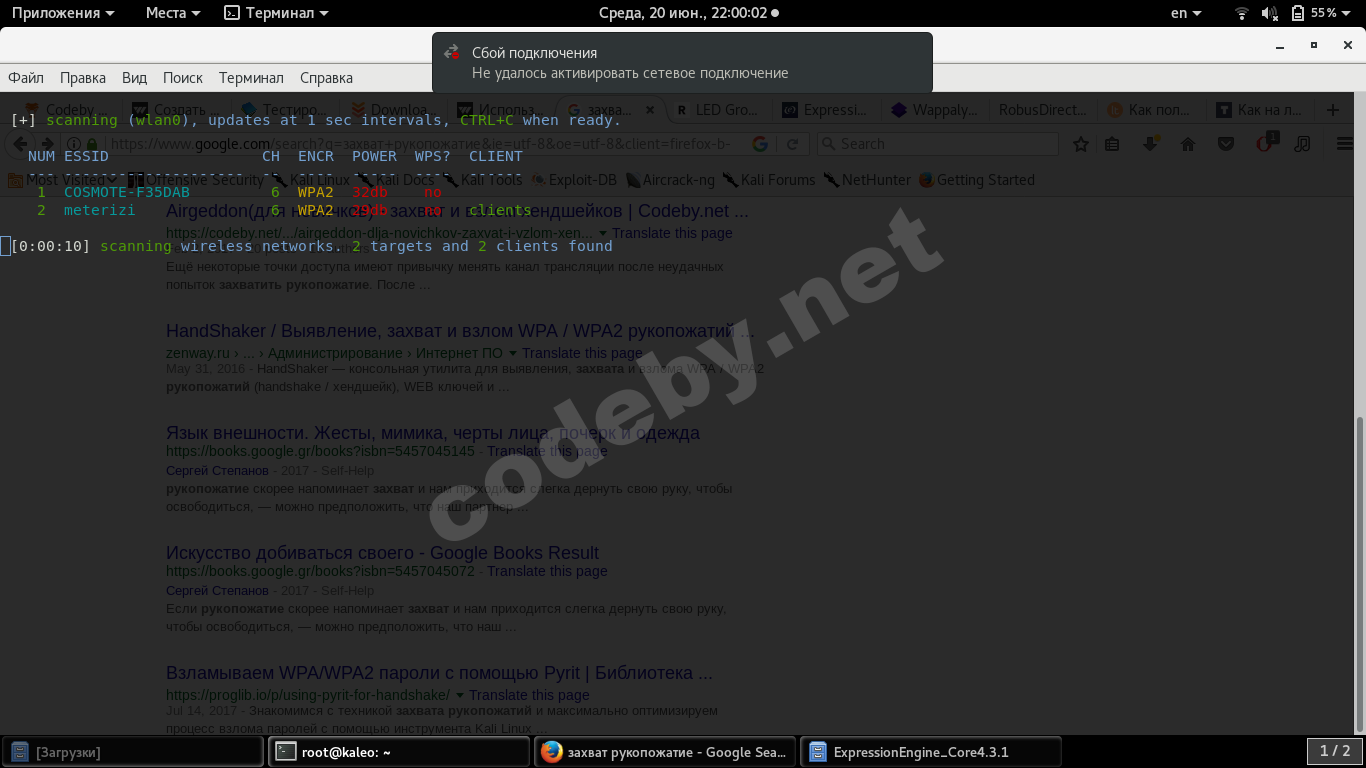Switch to the Как на л... tab in Firefox

click(1259, 110)
